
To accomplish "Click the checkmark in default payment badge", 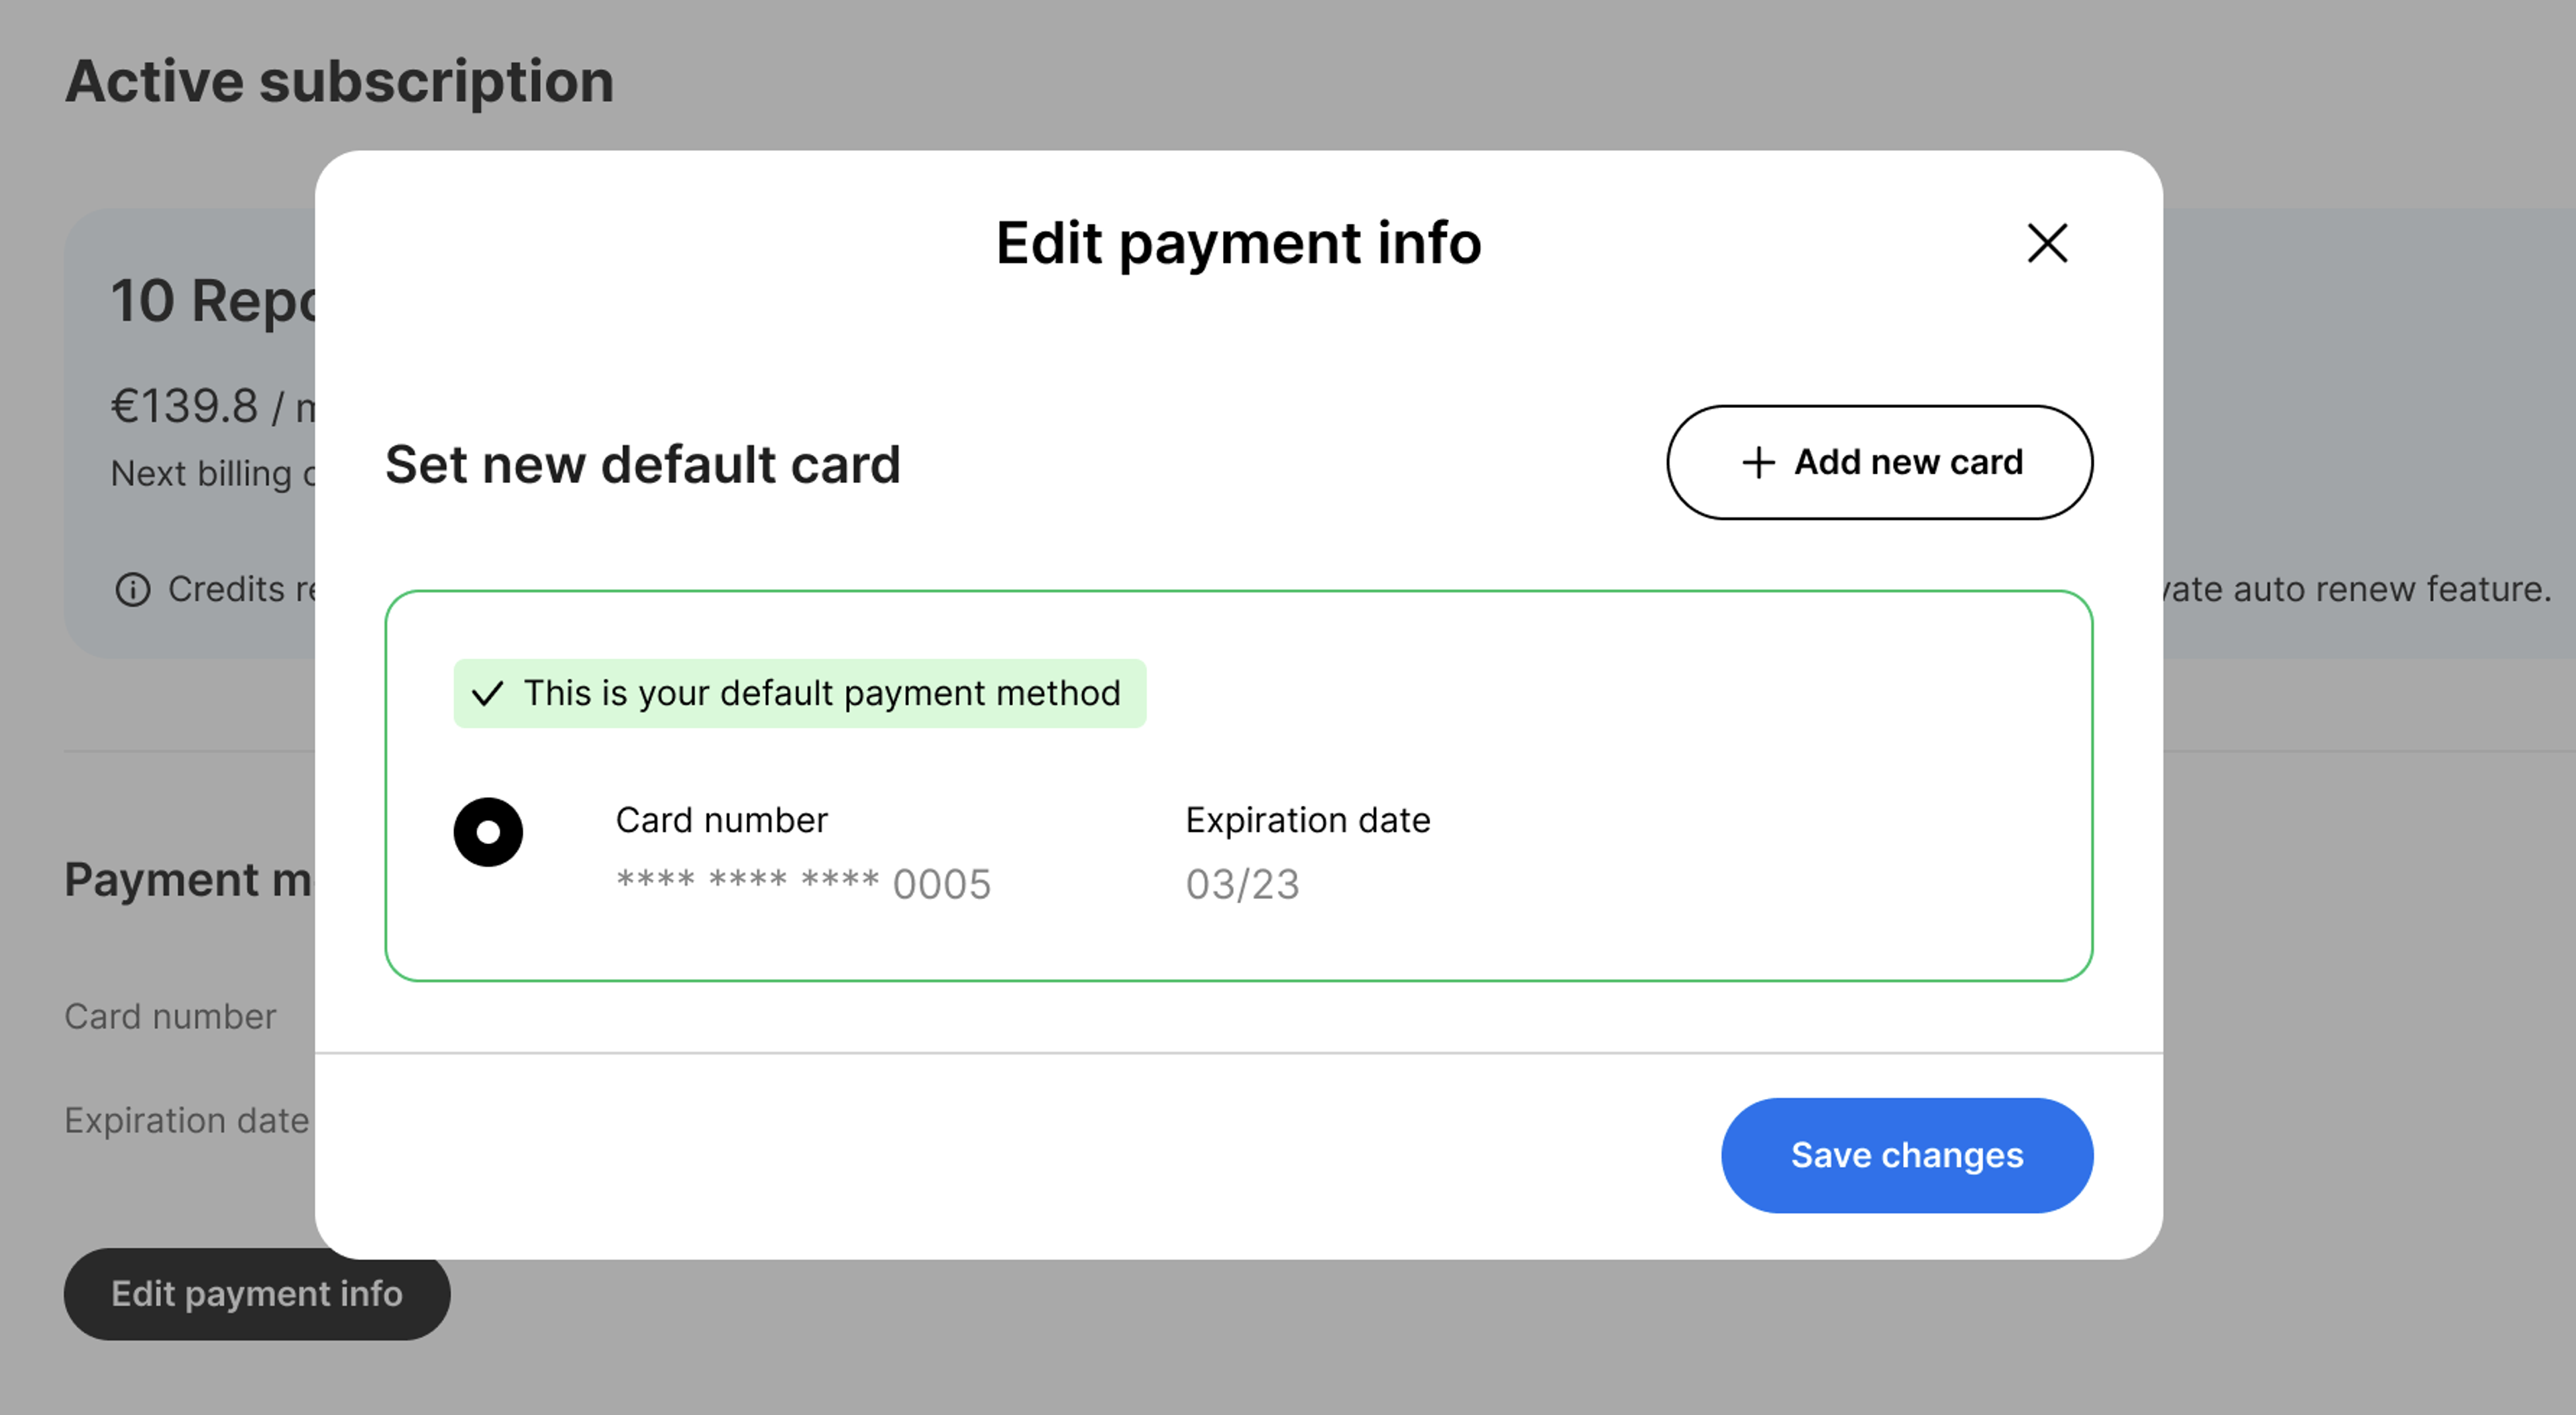I will coord(487,693).
